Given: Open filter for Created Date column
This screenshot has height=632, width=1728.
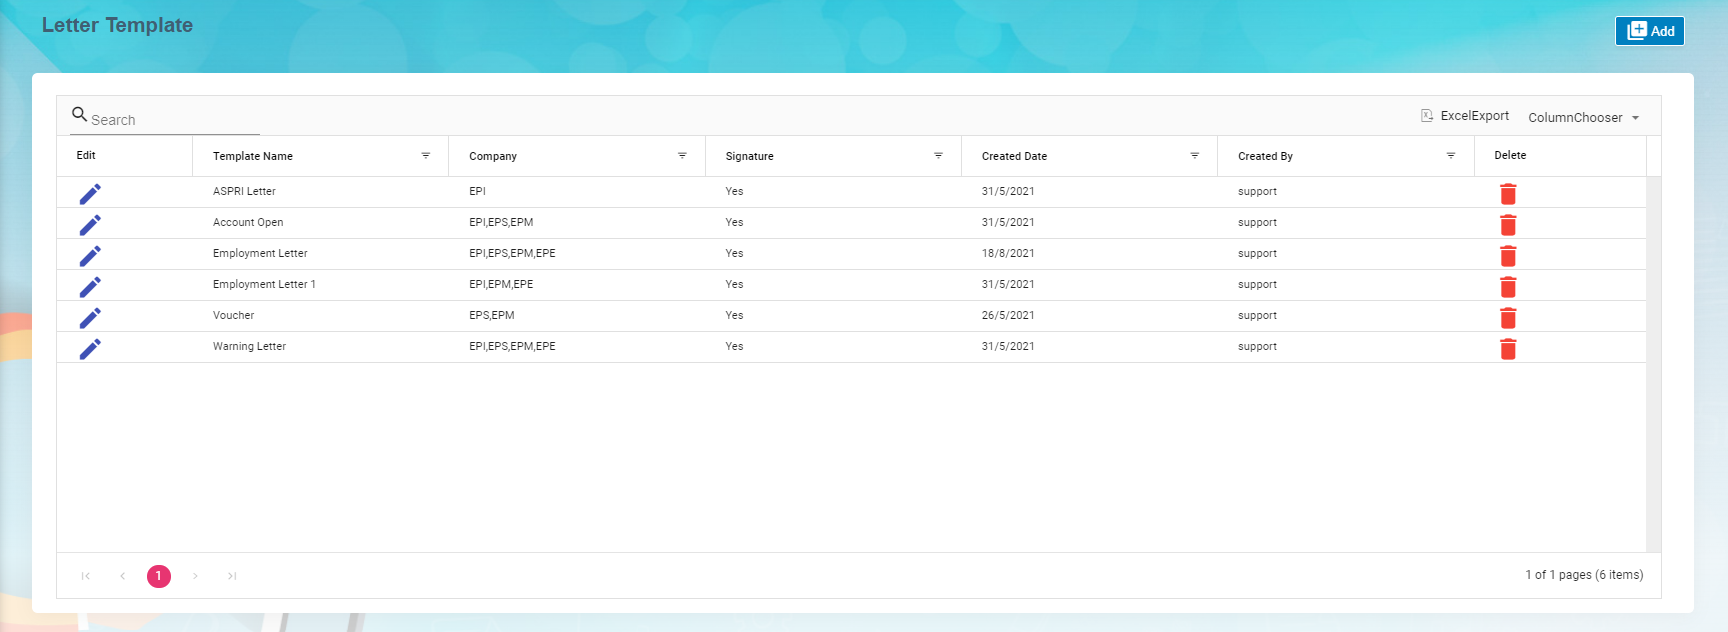Looking at the screenshot, I should (1194, 156).
